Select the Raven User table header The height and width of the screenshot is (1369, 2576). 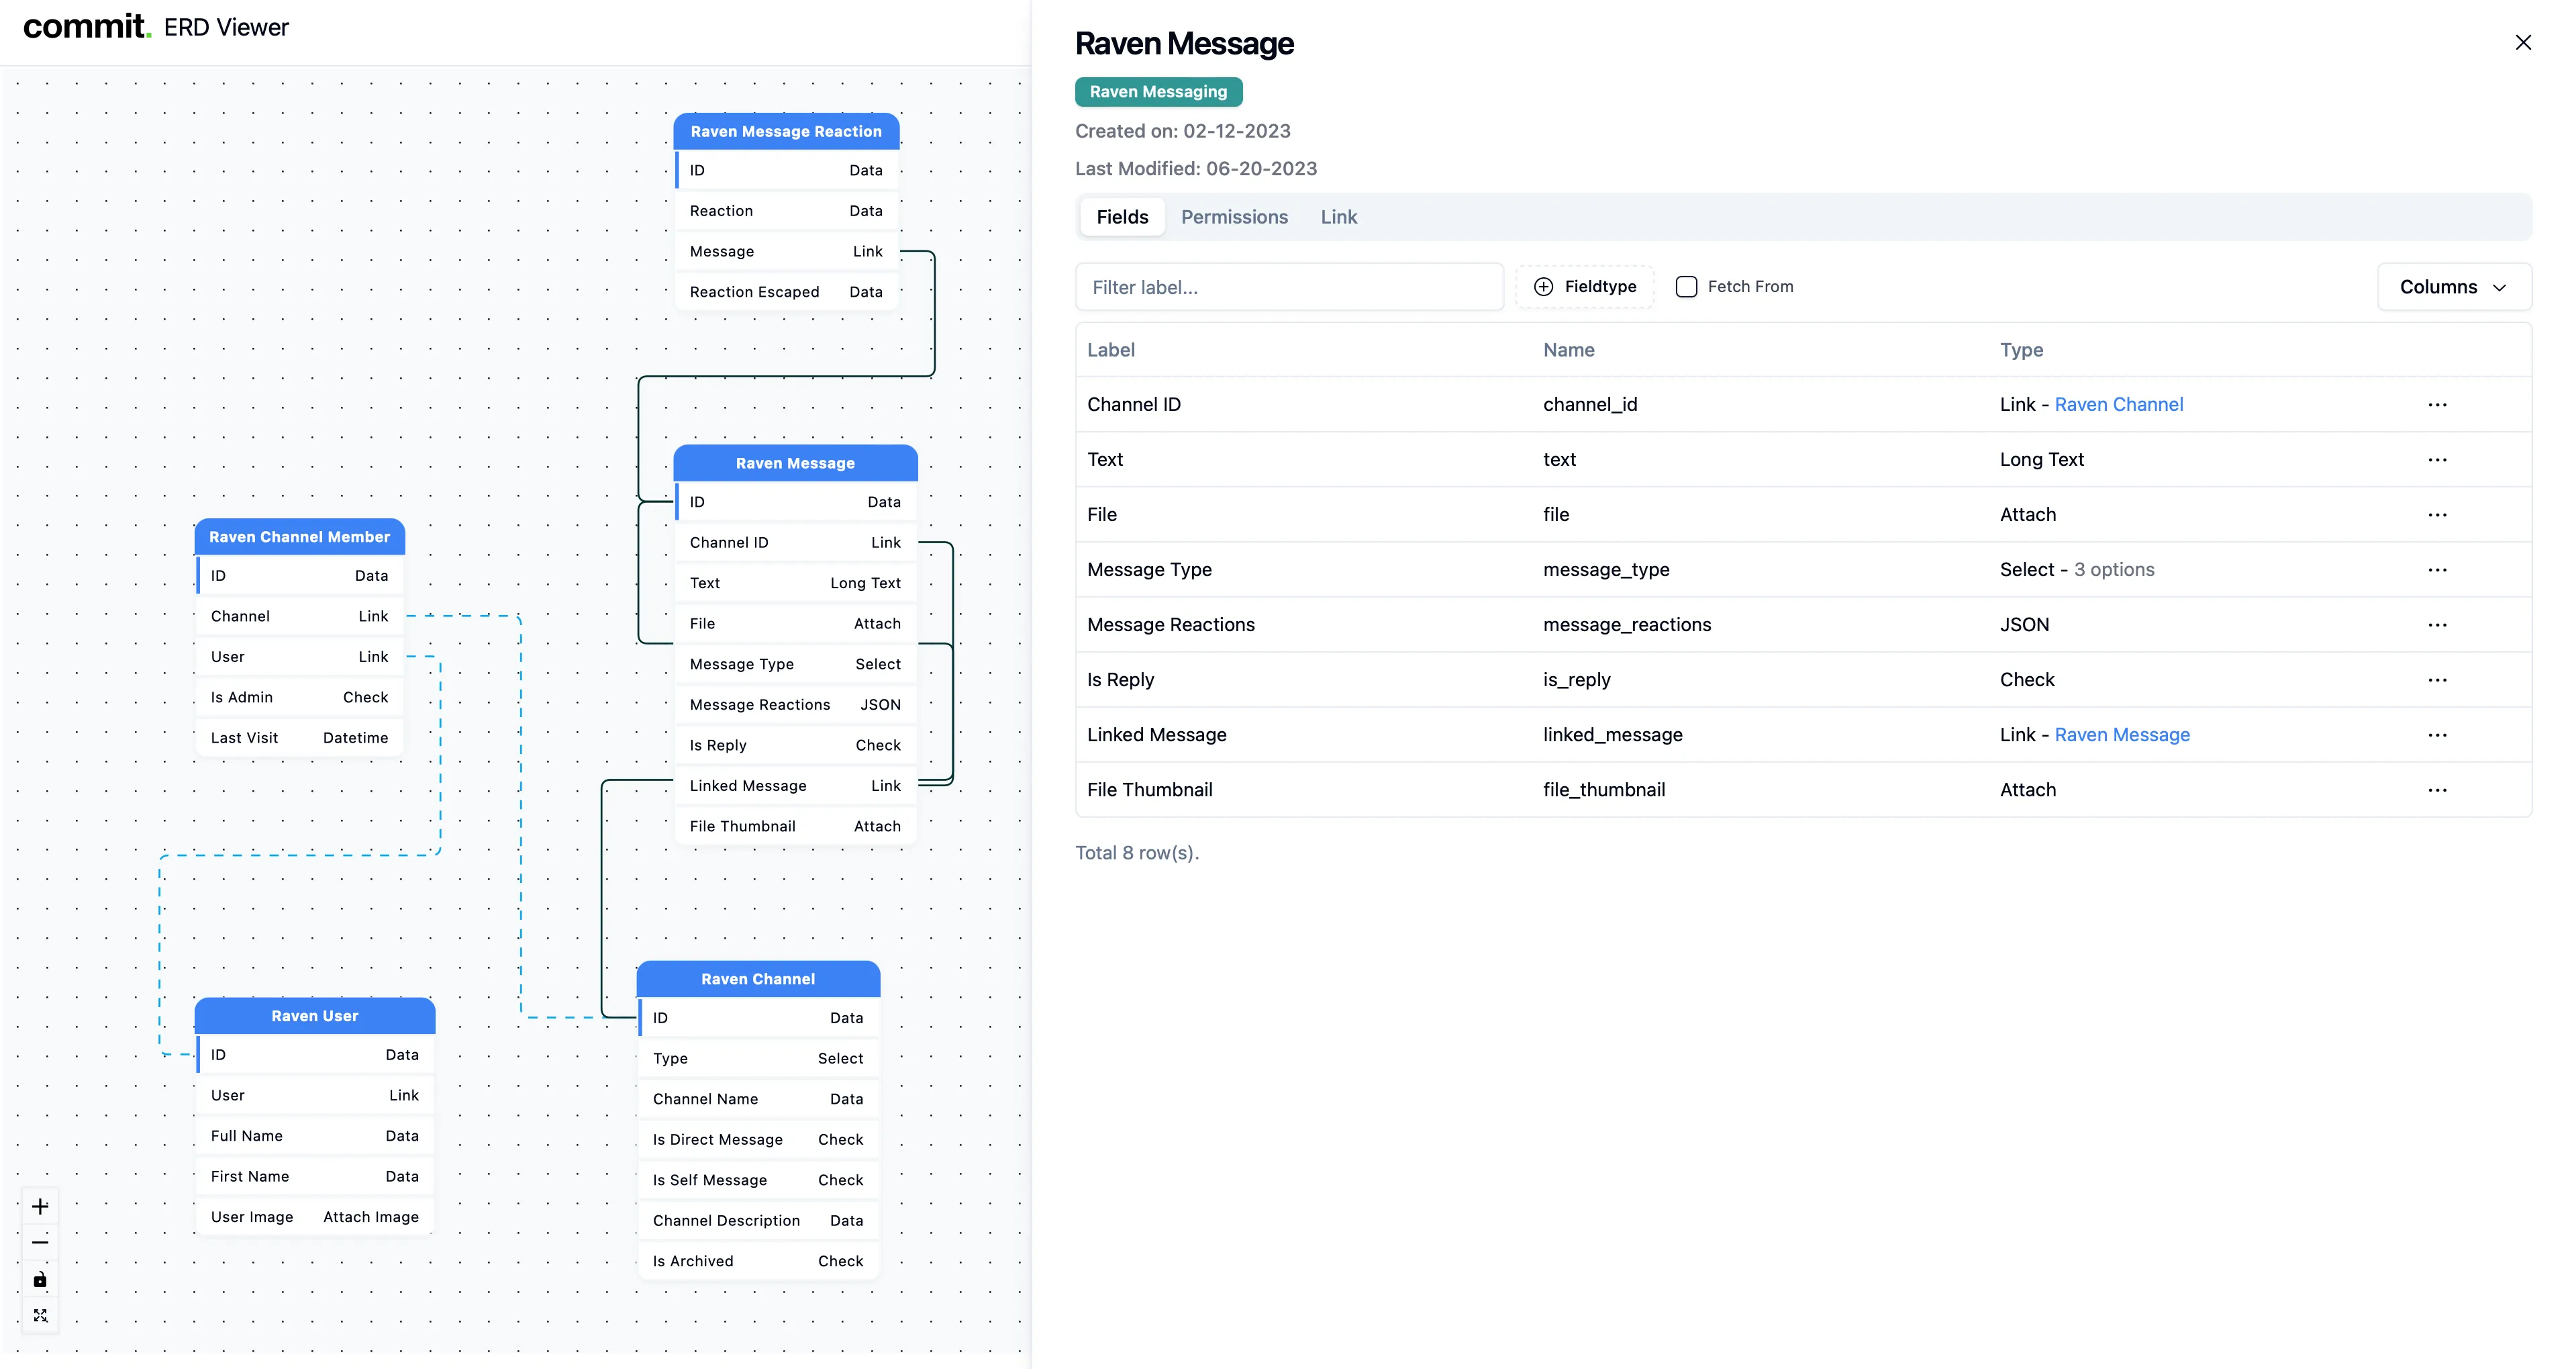[314, 1016]
